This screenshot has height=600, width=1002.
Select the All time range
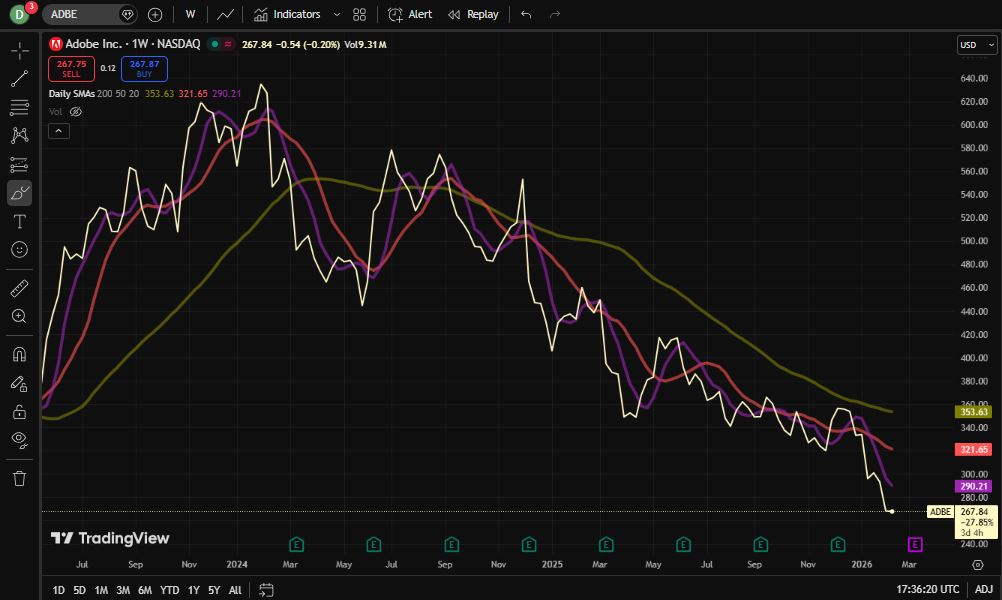click(235, 590)
